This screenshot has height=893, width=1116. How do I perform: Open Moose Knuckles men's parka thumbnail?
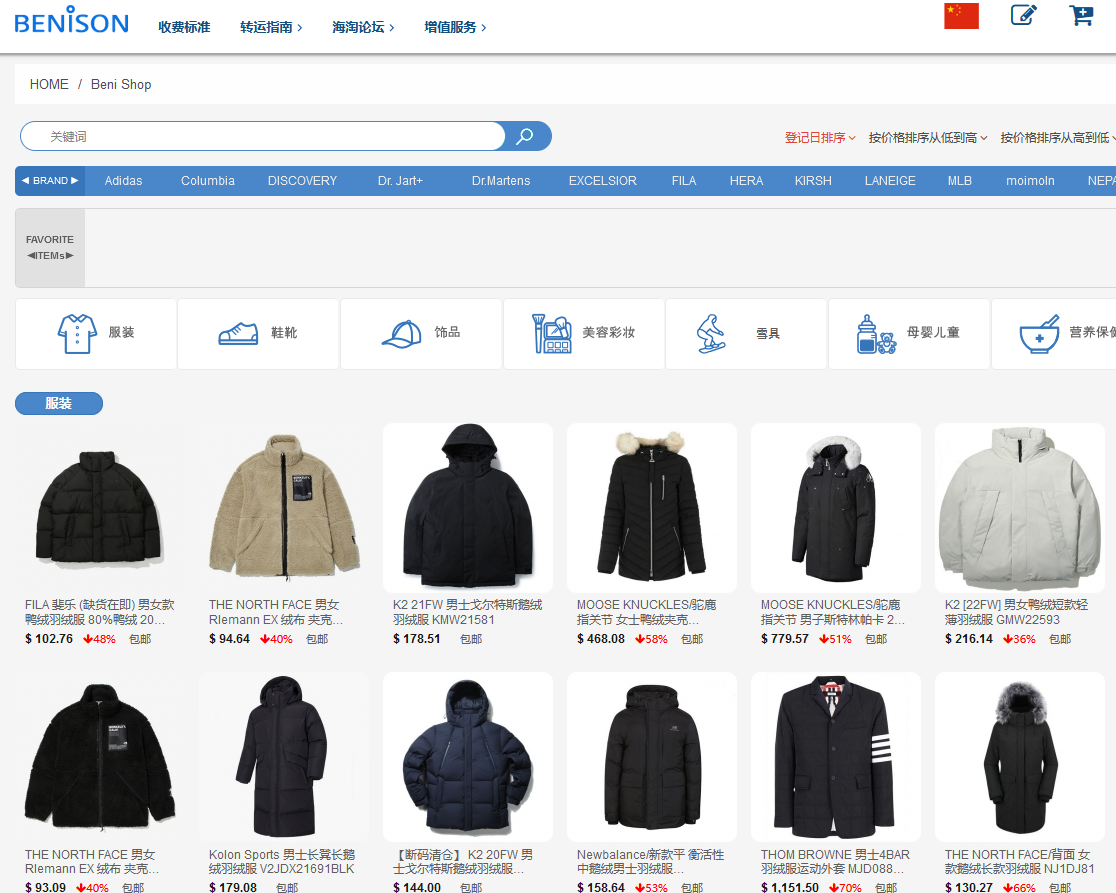click(836, 508)
